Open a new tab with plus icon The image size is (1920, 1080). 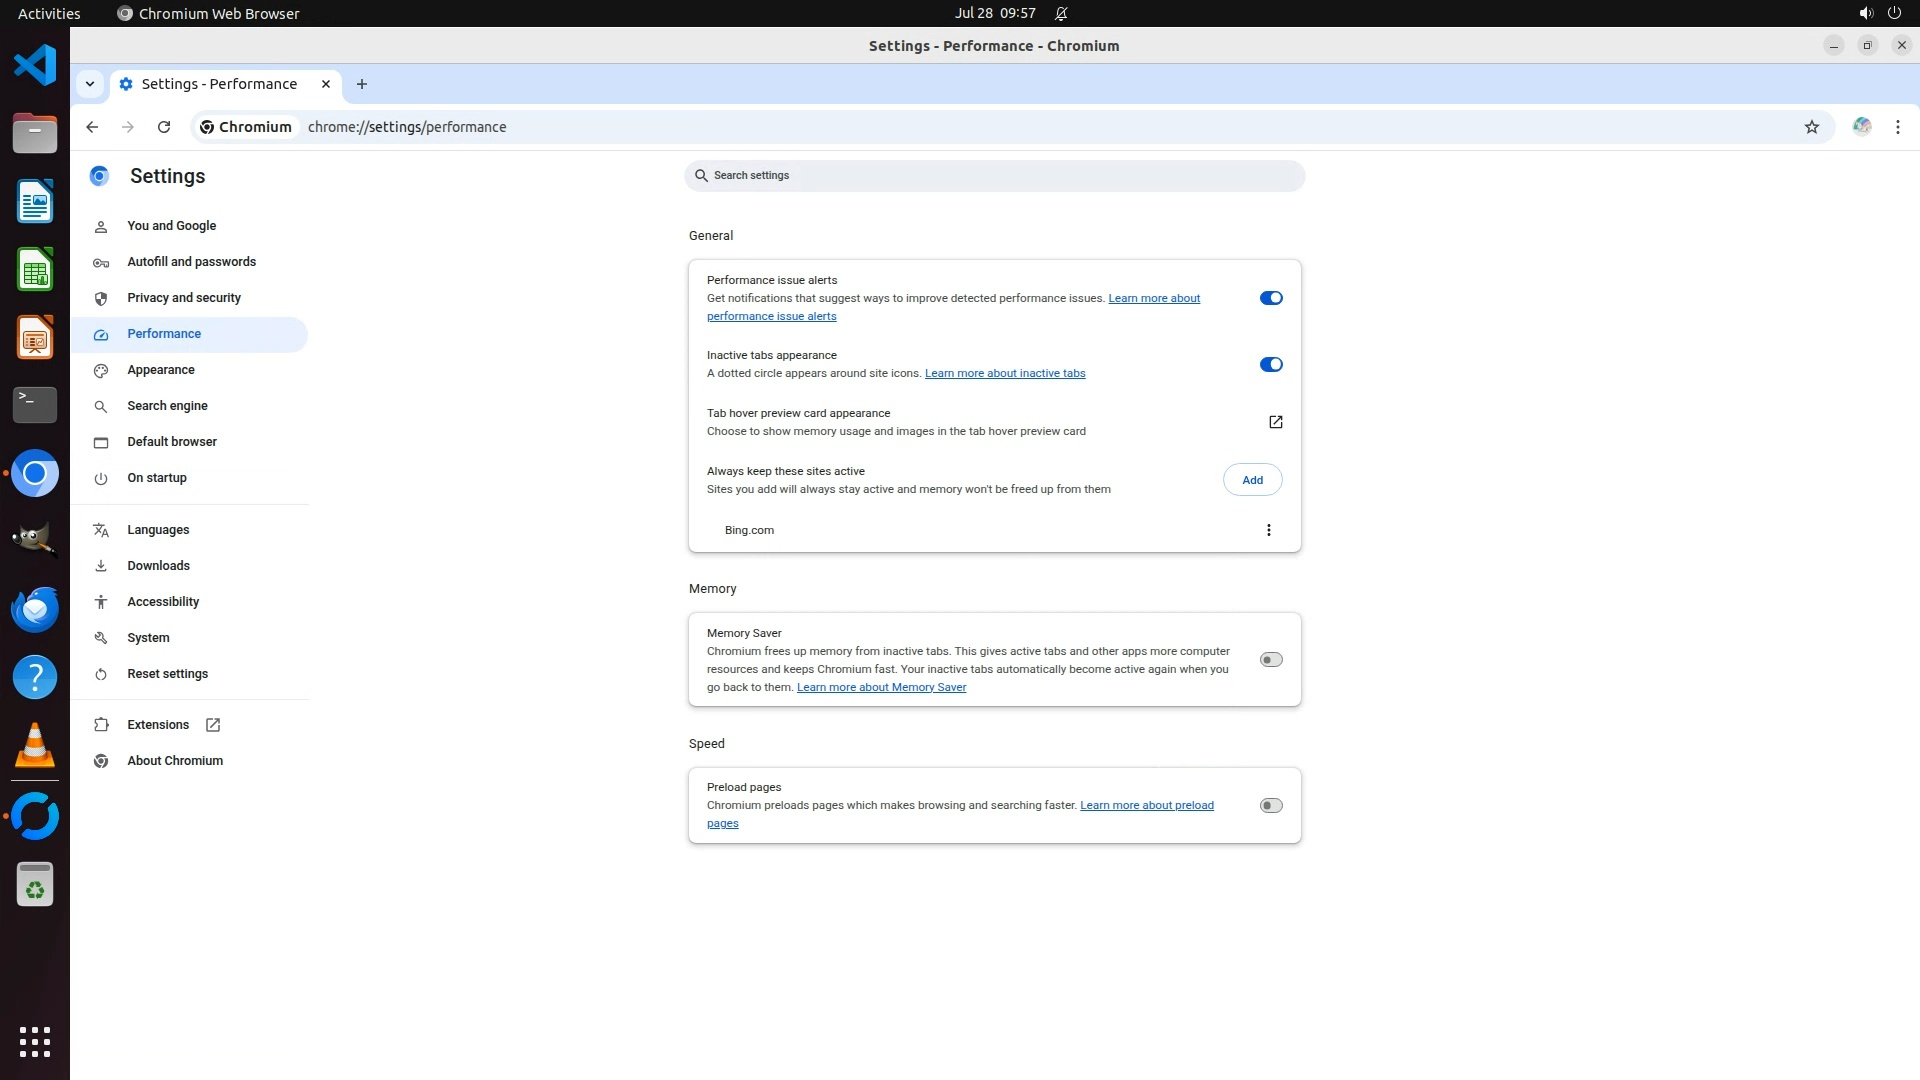coord(362,84)
